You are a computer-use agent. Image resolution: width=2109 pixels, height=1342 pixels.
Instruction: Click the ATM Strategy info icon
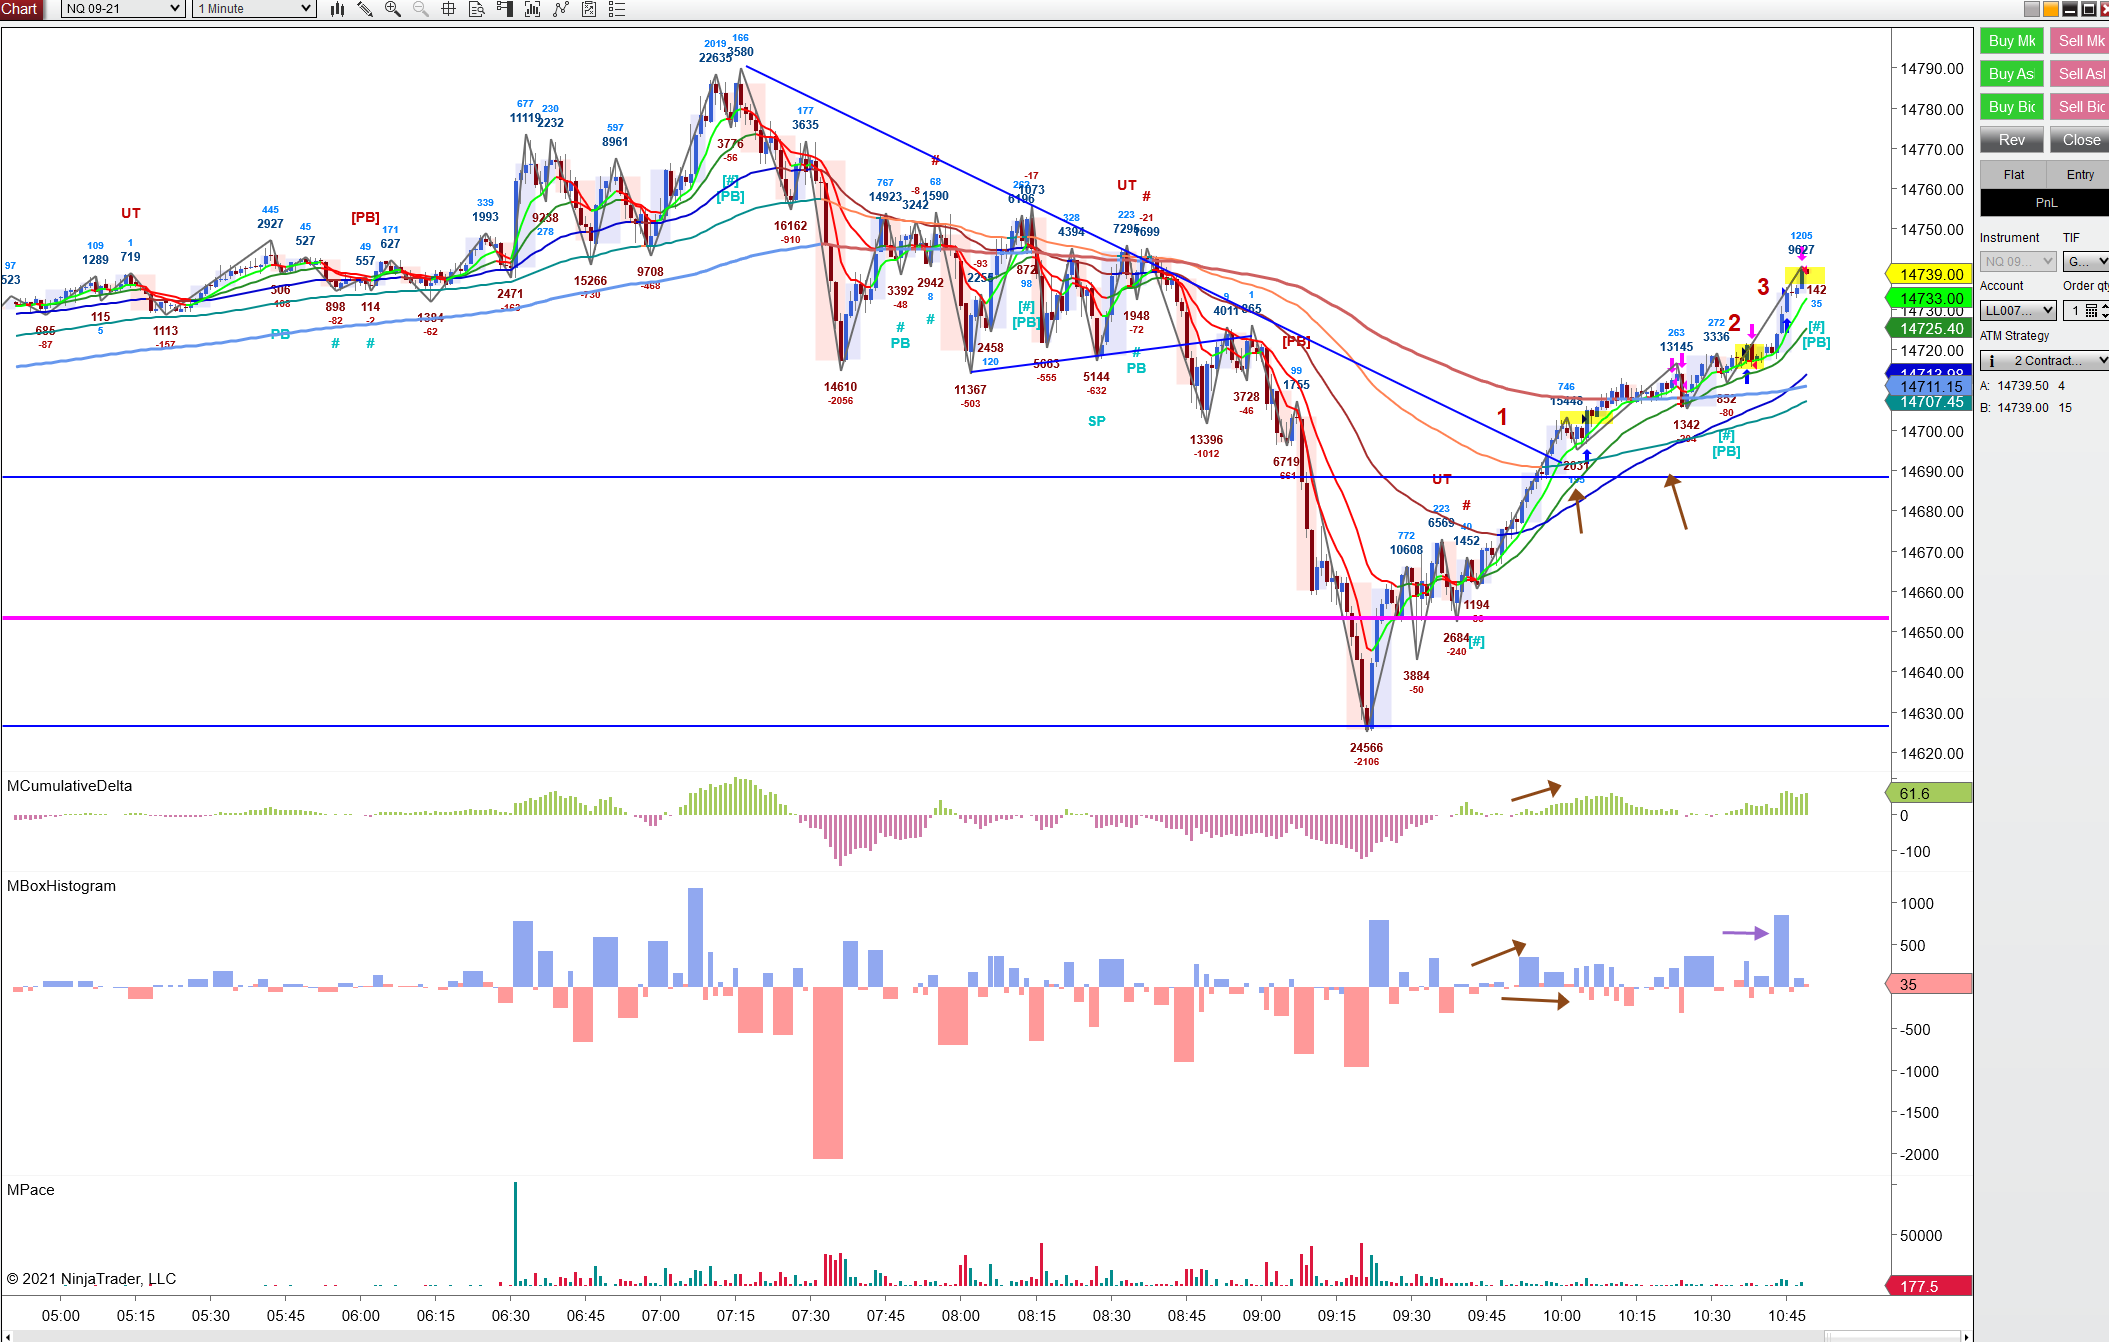pyautogui.click(x=1992, y=361)
